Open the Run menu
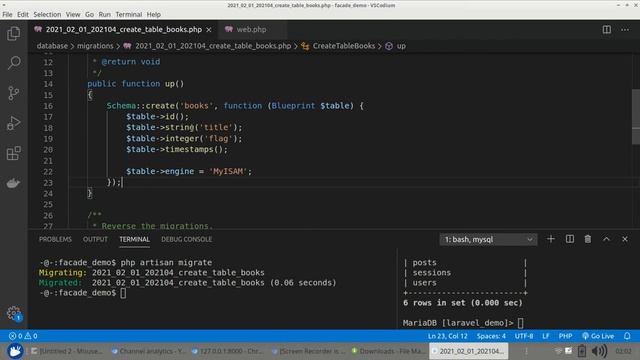The height and width of the screenshot is (360, 640). [x=104, y=14]
